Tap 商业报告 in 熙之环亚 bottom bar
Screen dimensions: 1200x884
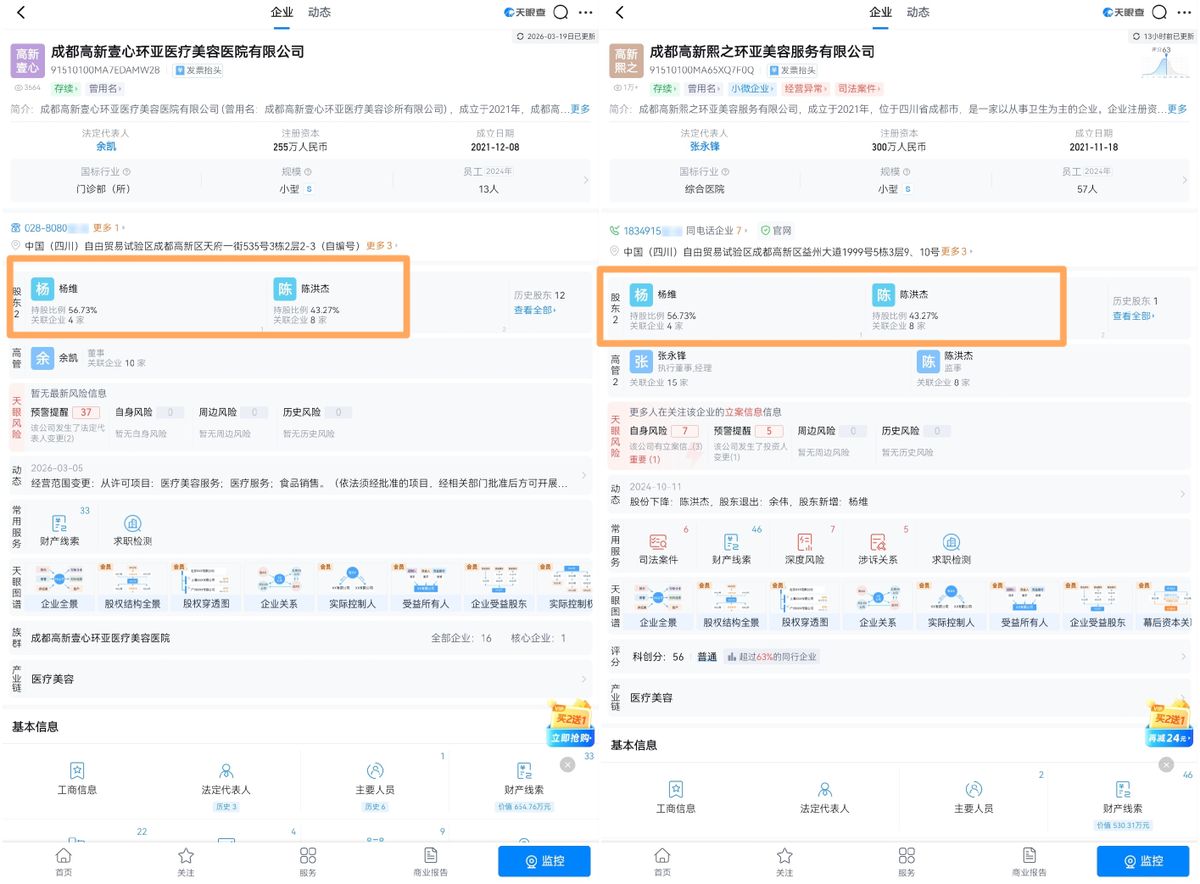point(1030,862)
